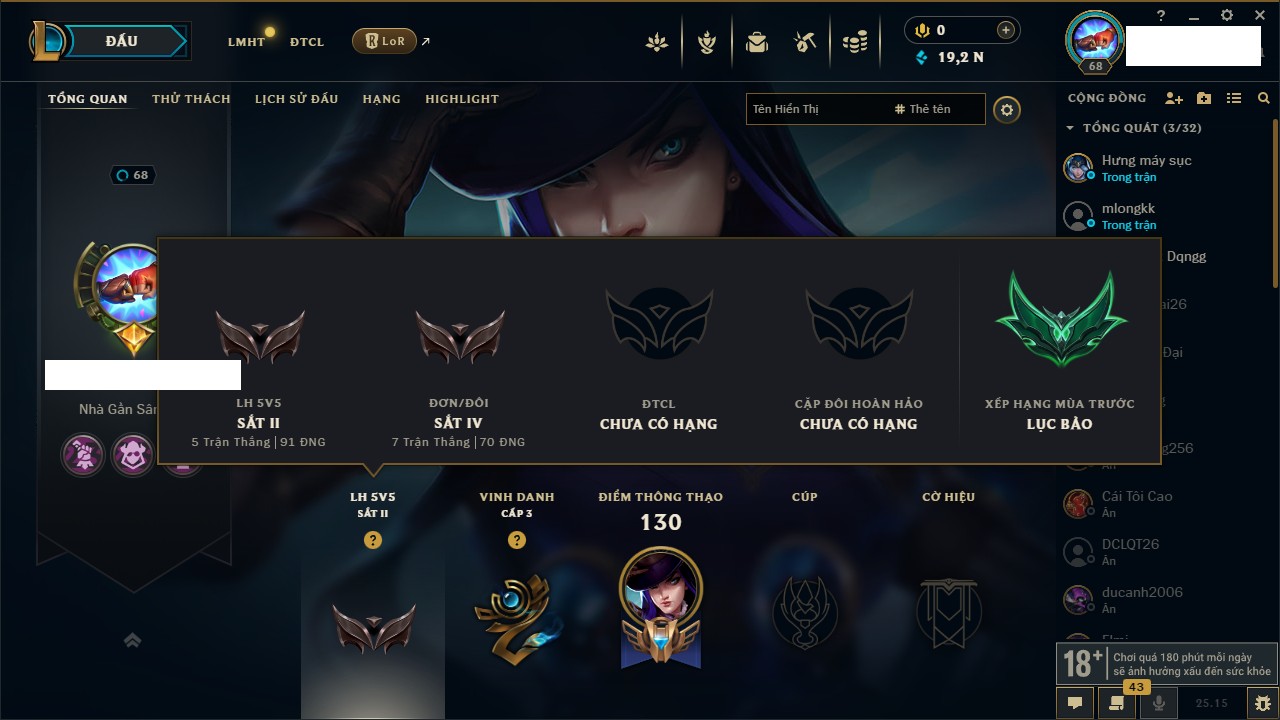Toggle the microphone mute button
The width and height of the screenshot is (1280, 720).
coord(1159,703)
